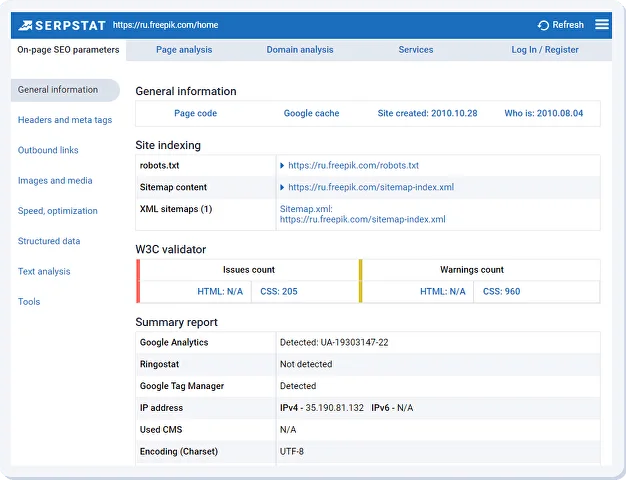Expand the robots.txt arrow

(282, 165)
